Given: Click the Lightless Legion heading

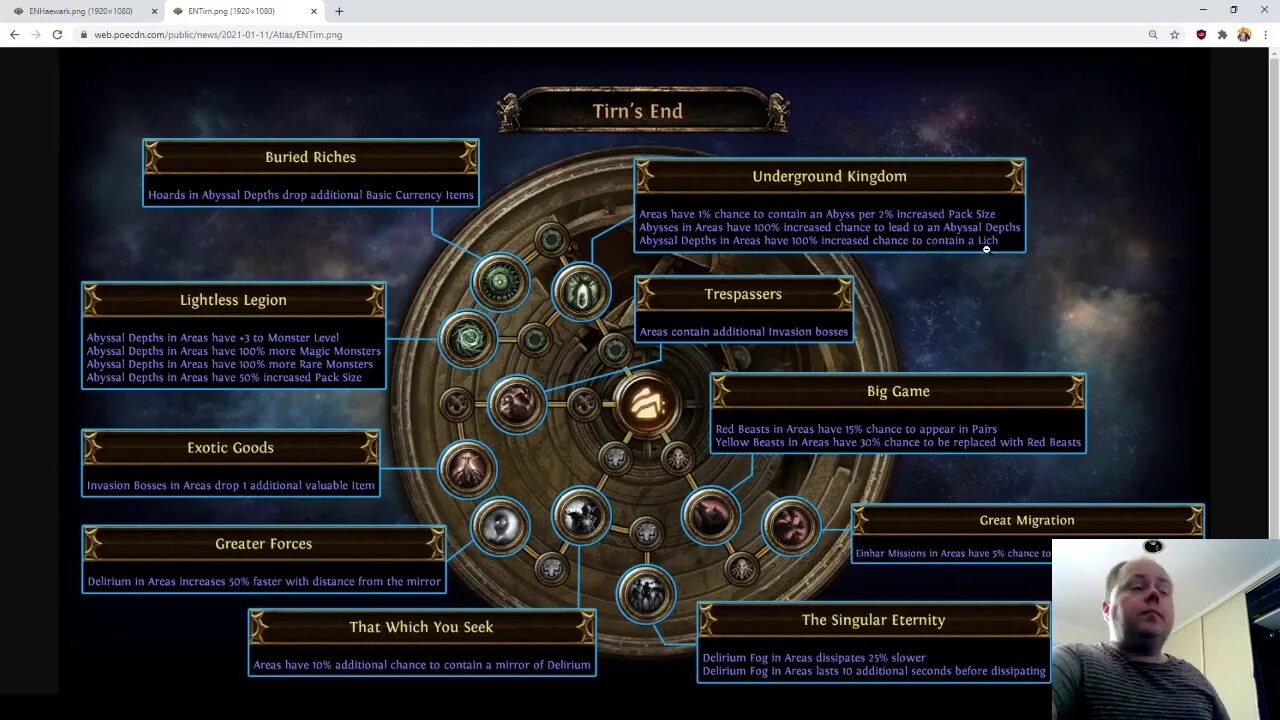Looking at the screenshot, I should (233, 300).
